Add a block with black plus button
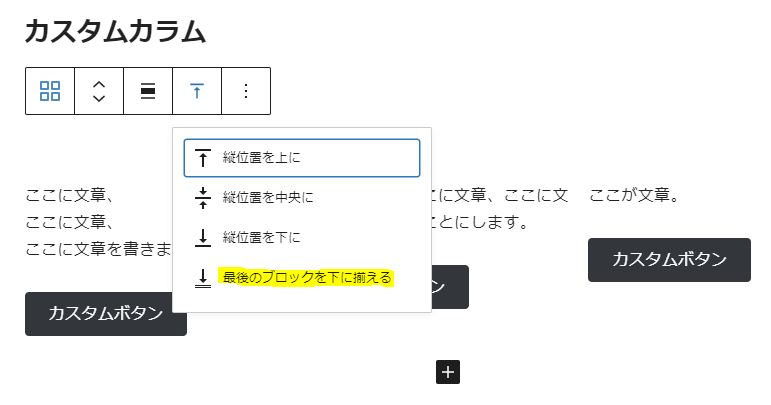 tap(448, 372)
